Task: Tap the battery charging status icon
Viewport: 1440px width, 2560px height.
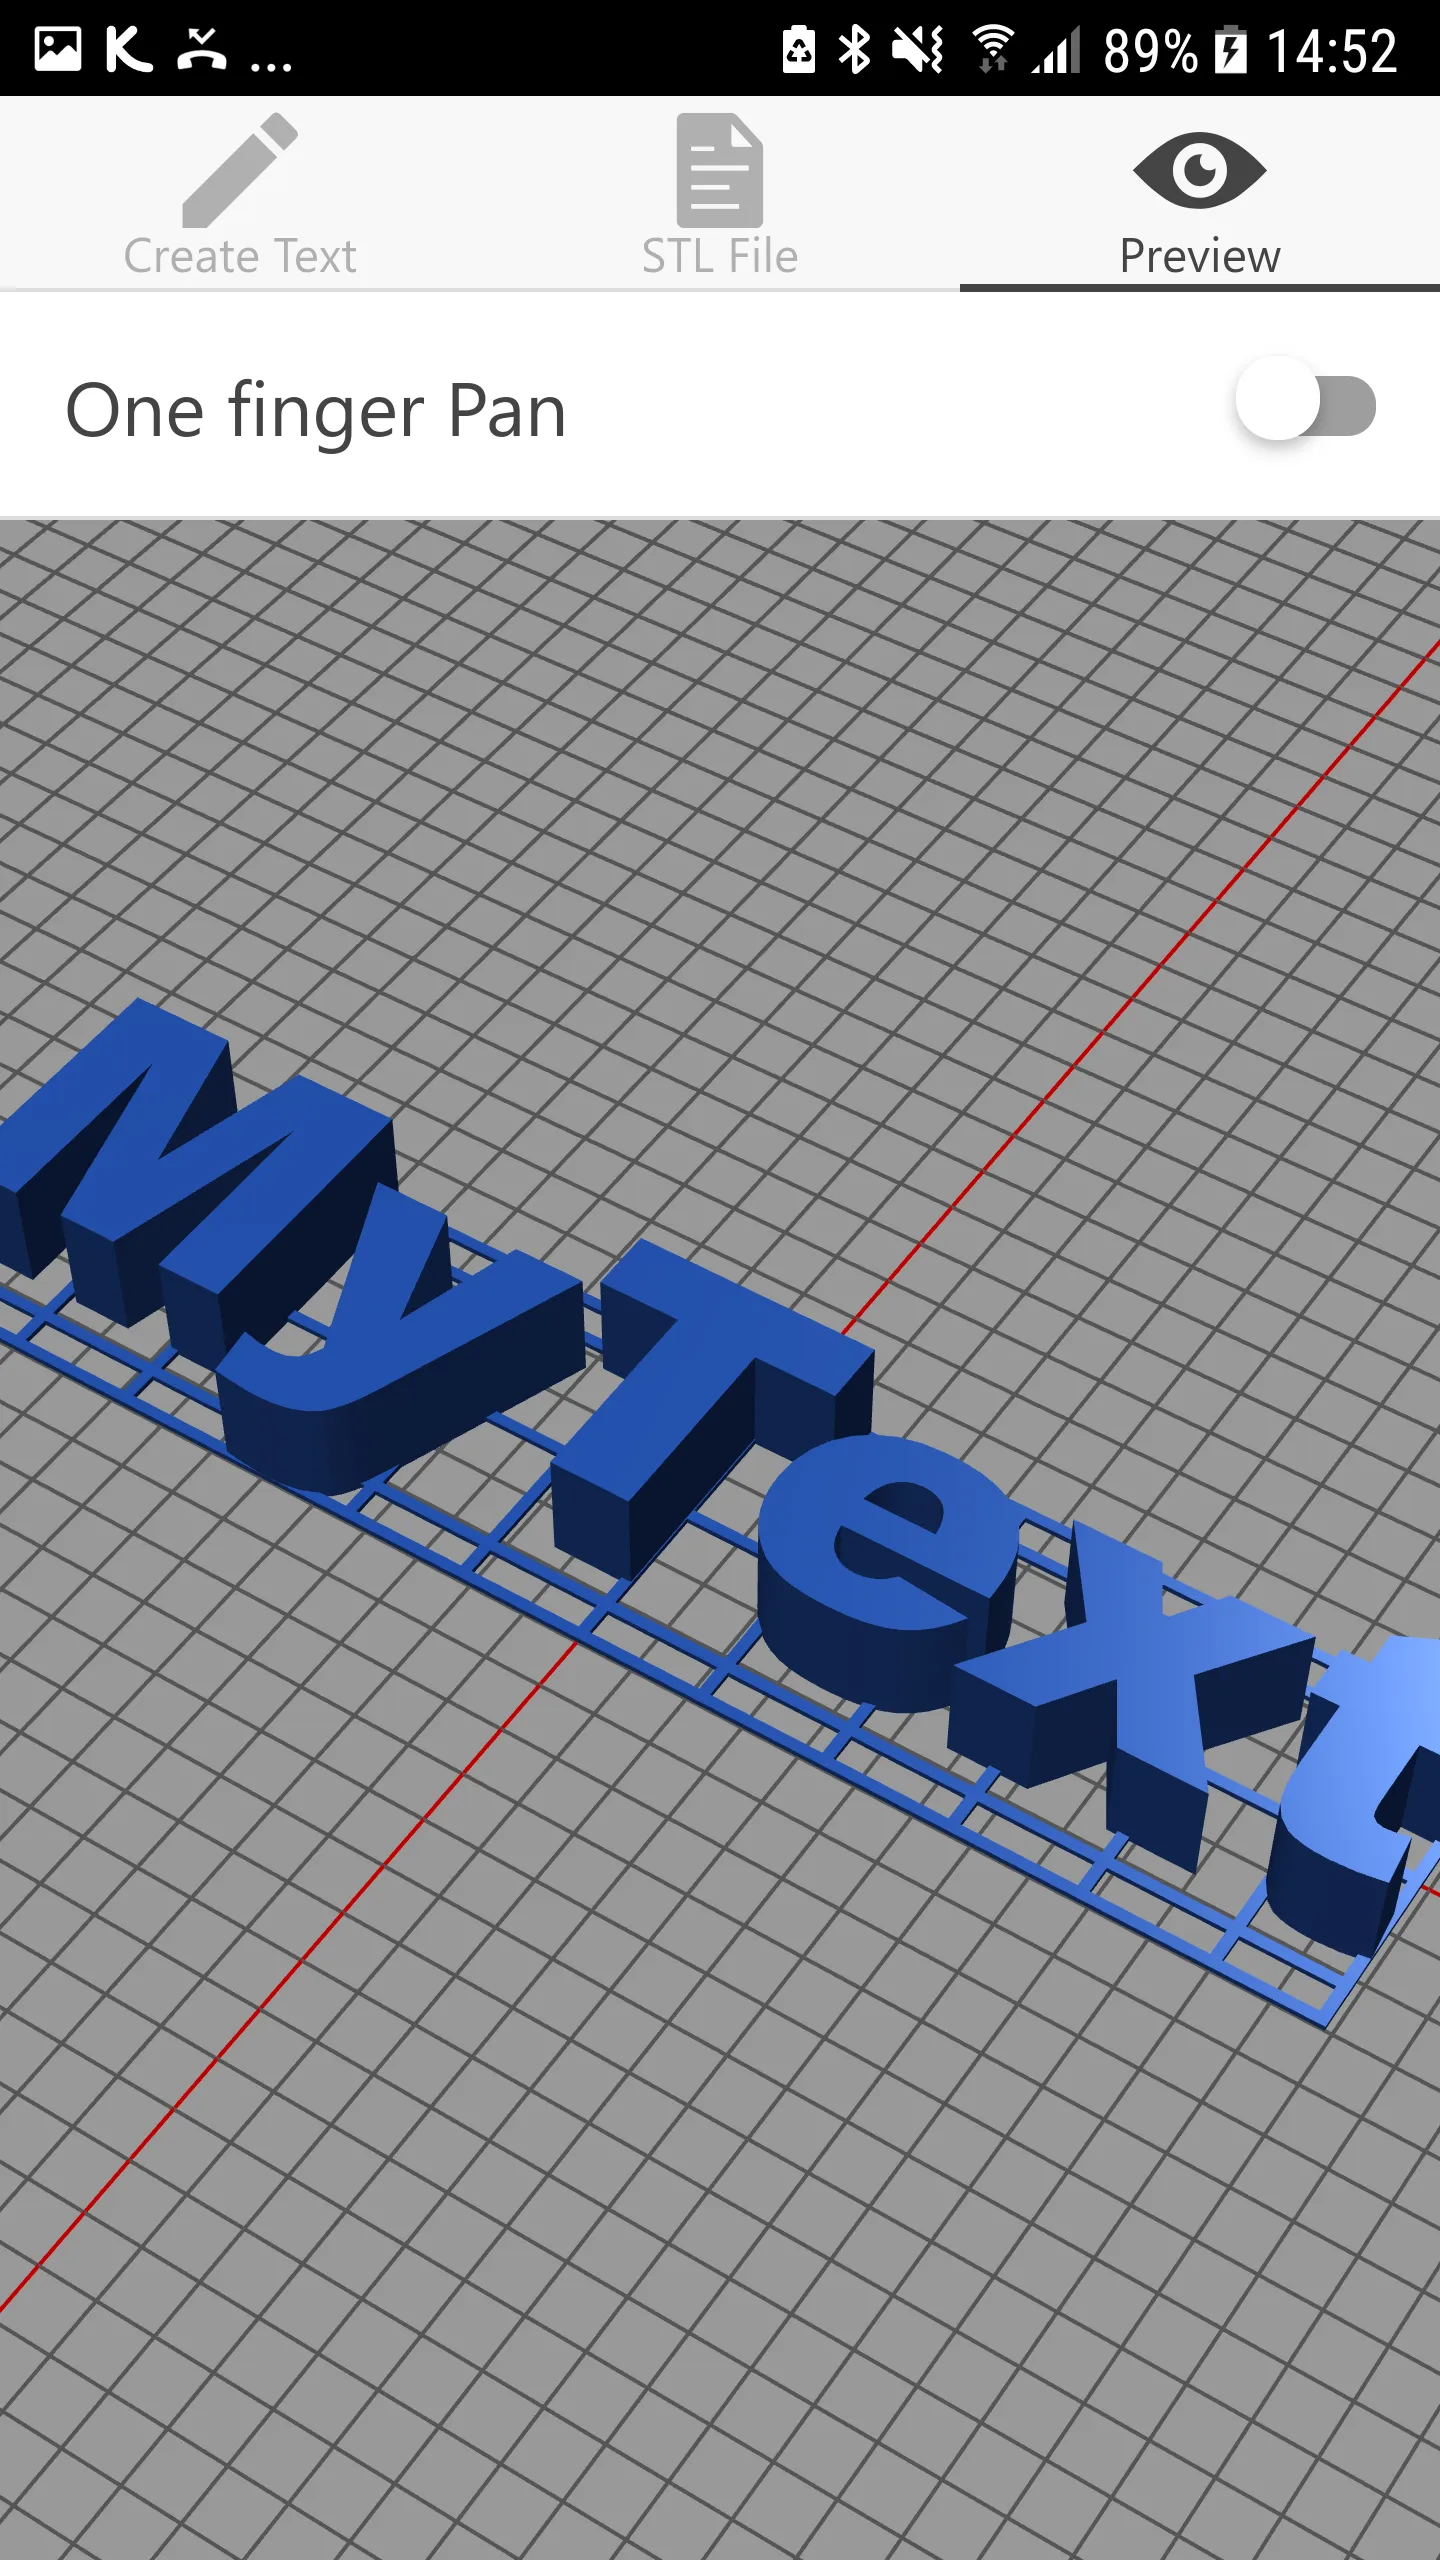Action: tap(1231, 49)
